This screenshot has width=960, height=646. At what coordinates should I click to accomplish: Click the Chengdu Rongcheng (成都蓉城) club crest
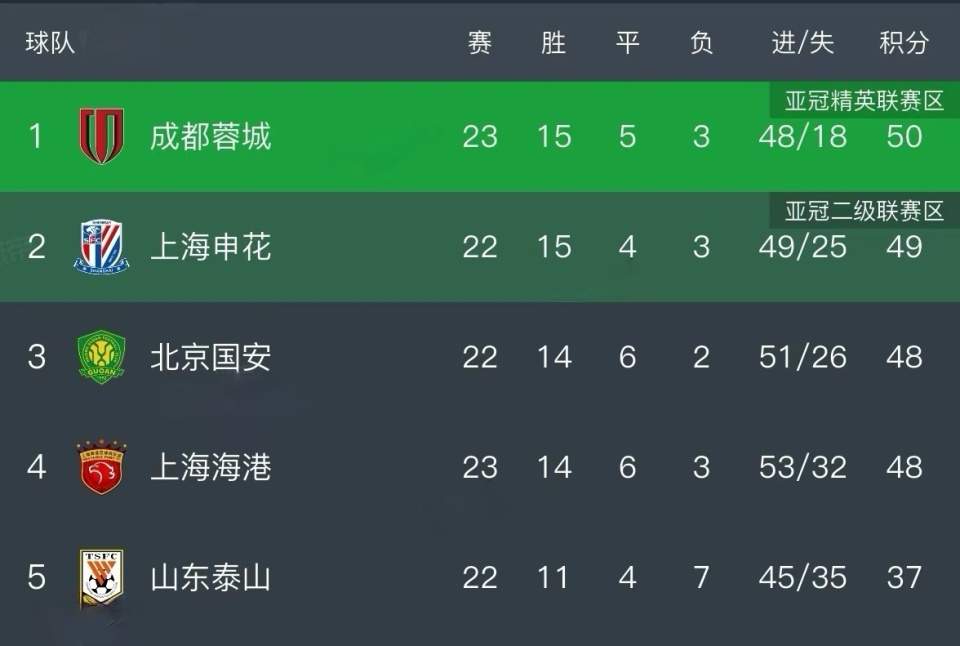click(x=101, y=136)
